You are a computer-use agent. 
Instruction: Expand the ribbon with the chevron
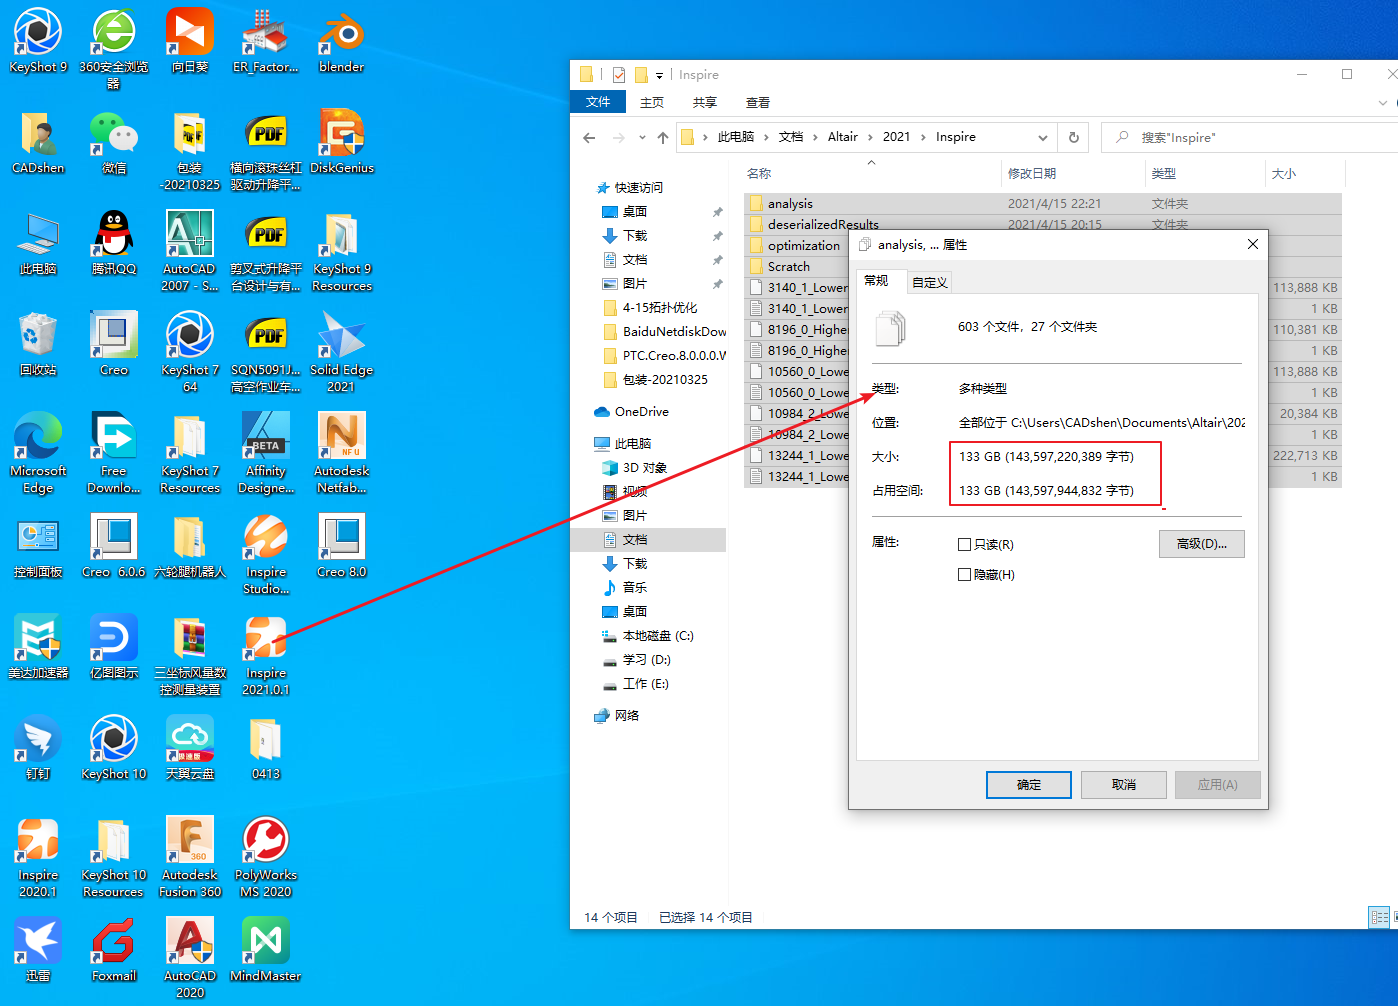pos(1383,102)
